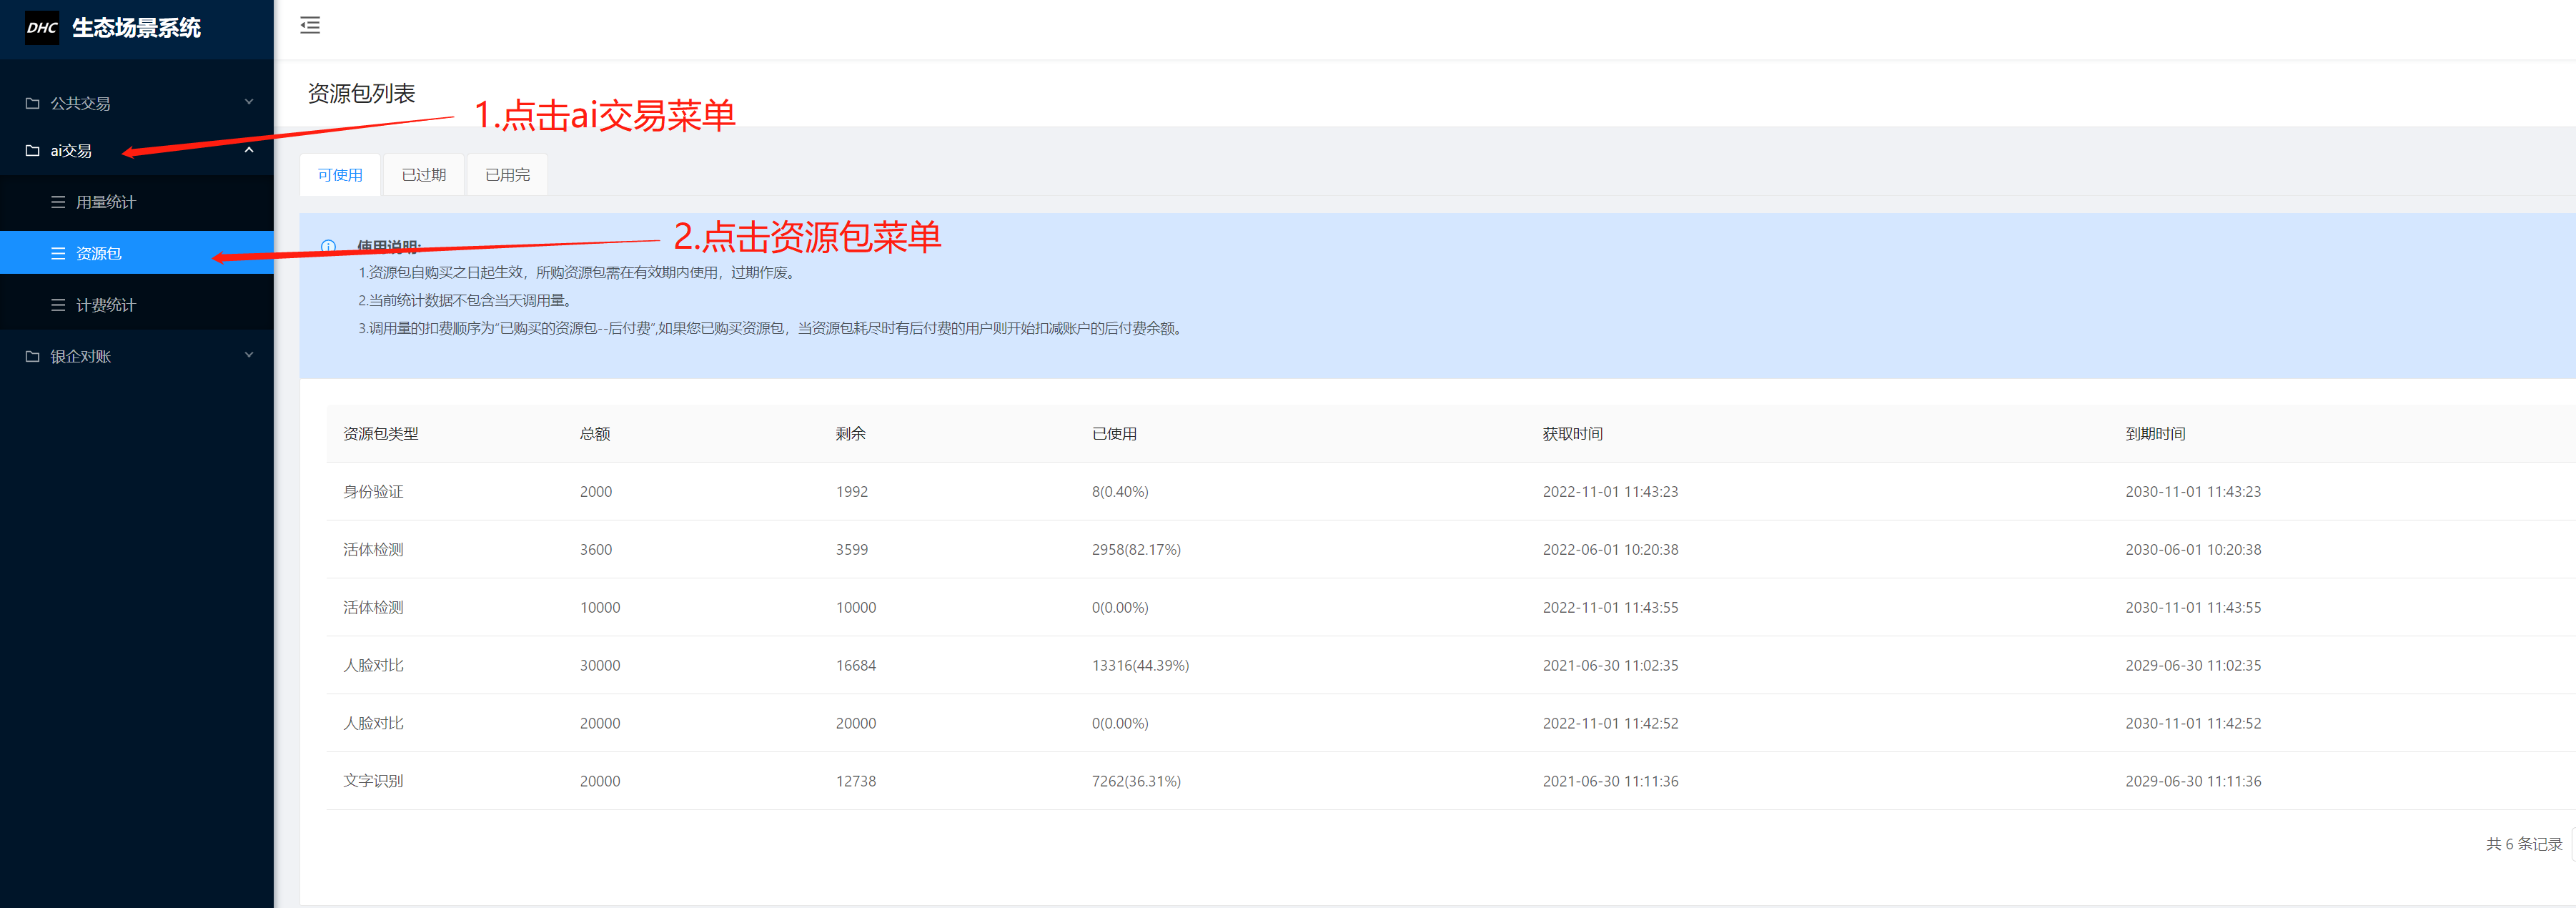Viewport: 2576px width, 908px height.
Task: Open the 银企对账 sidebar menu
Action: pos(137,356)
